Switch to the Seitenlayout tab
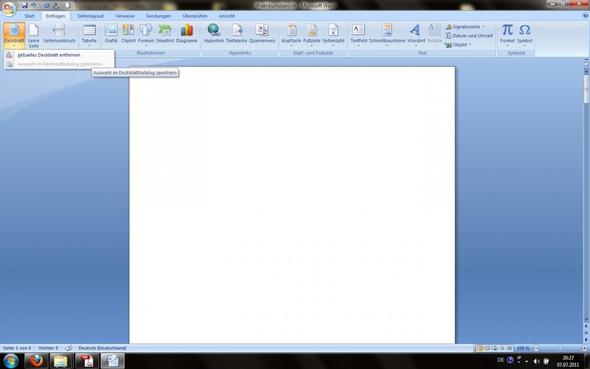Image resolution: width=590 pixels, height=369 pixels. (x=90, y=16)
